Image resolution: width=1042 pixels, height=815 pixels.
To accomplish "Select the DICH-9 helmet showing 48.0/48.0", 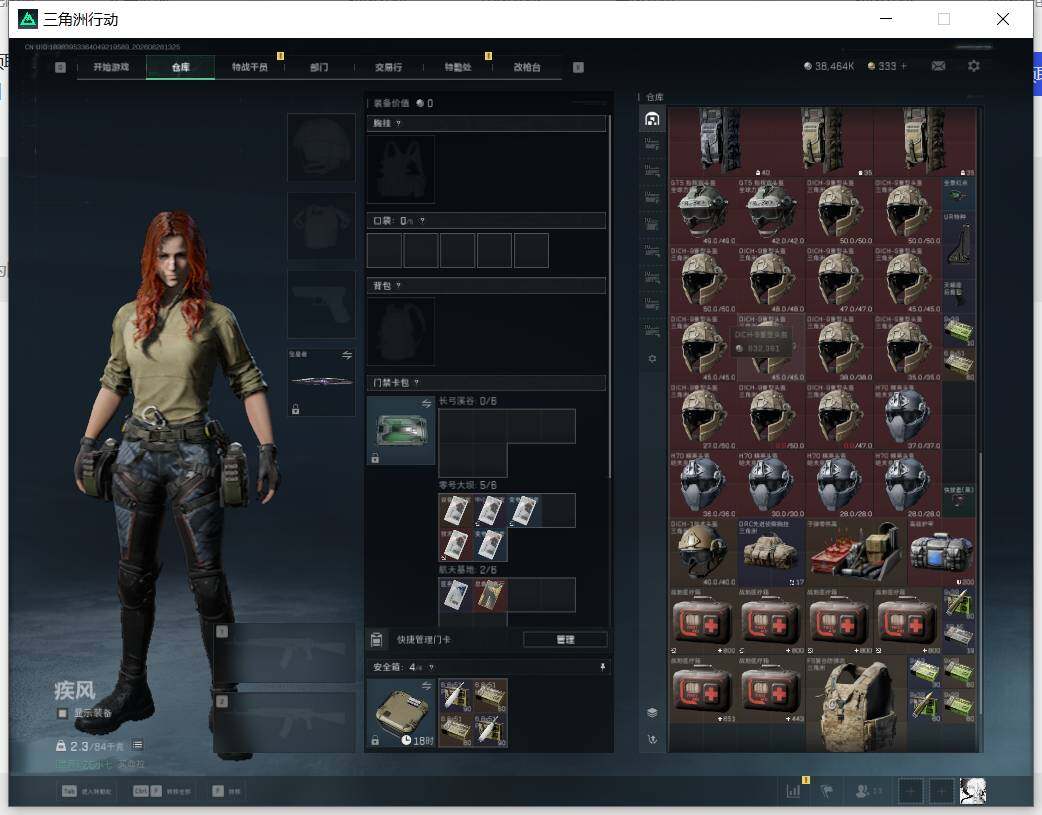I will tap(771, 280).
